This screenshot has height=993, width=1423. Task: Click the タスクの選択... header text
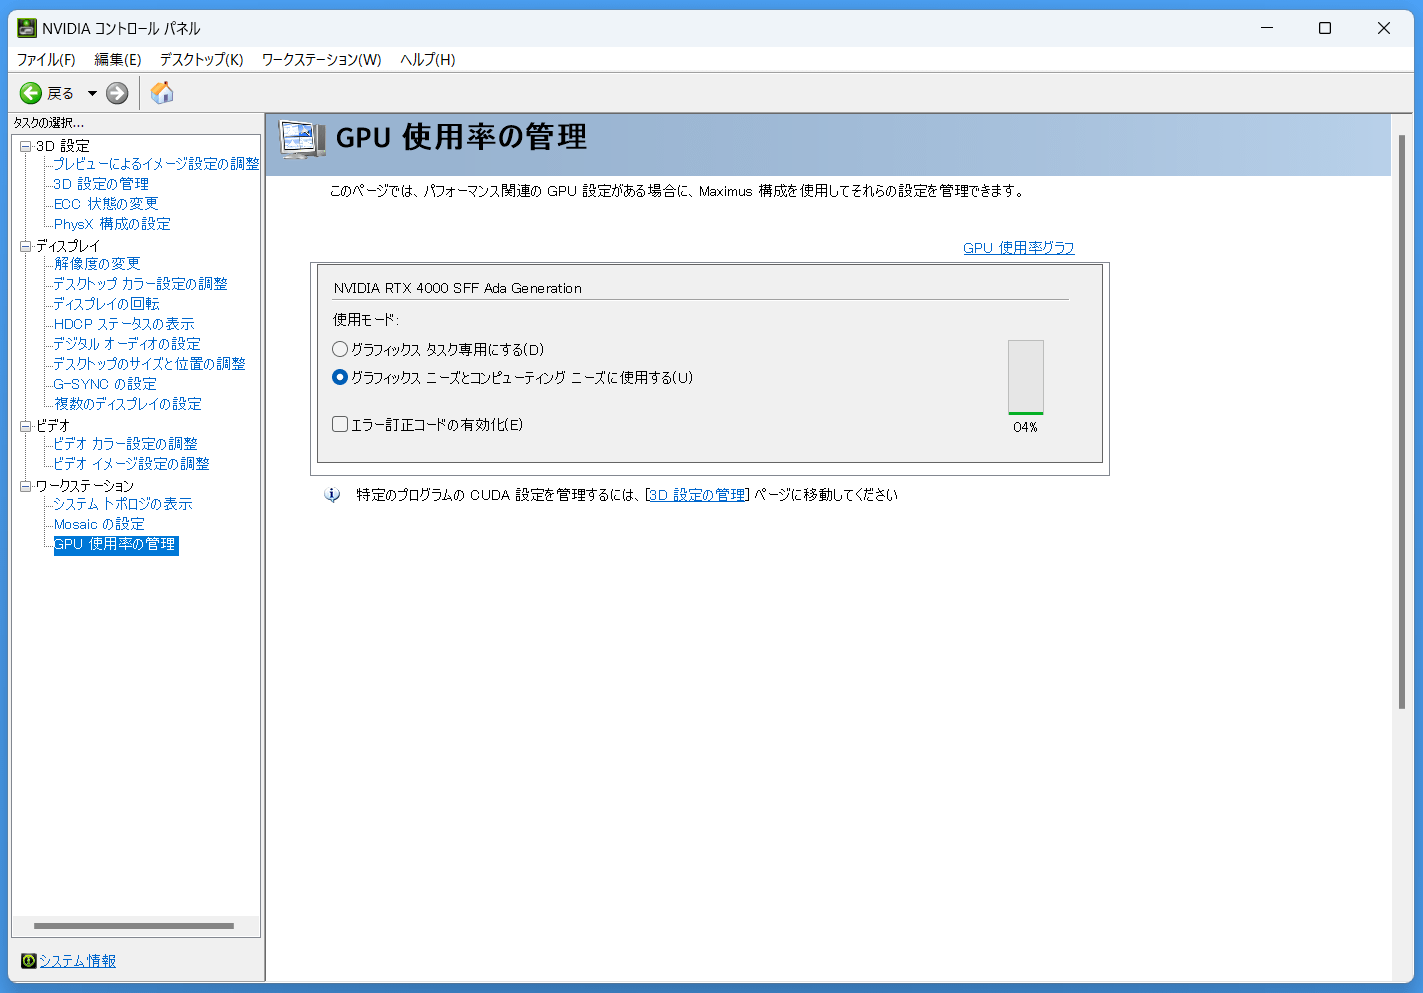pyautogui.click(x=48, y=123)
